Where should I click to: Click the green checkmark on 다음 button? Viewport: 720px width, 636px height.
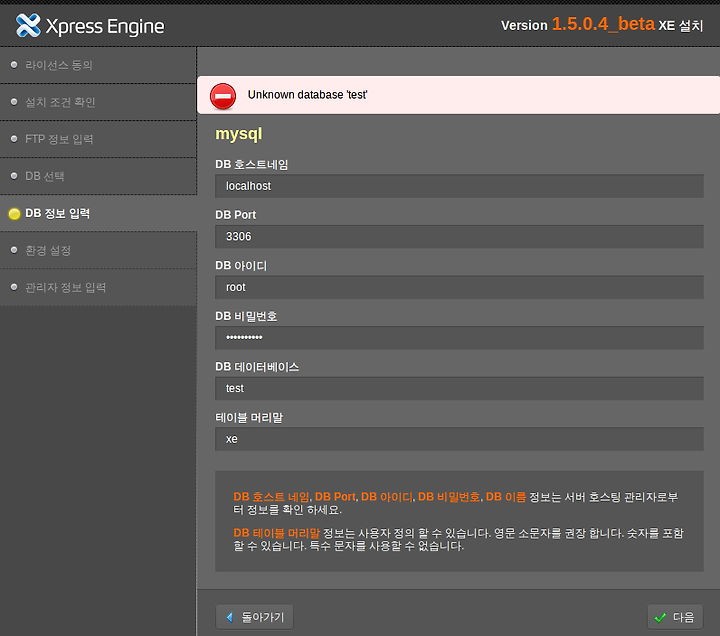click(660, 617)
